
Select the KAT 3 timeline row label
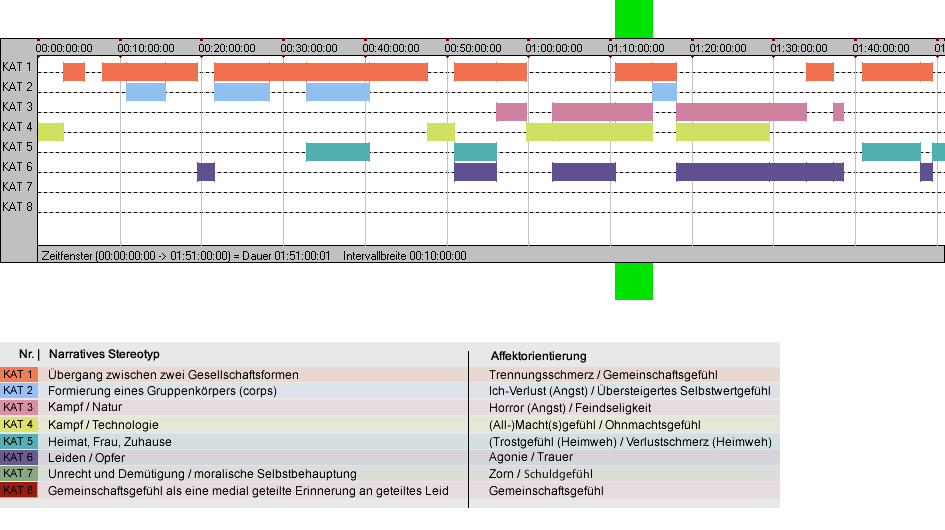[17, 107]
